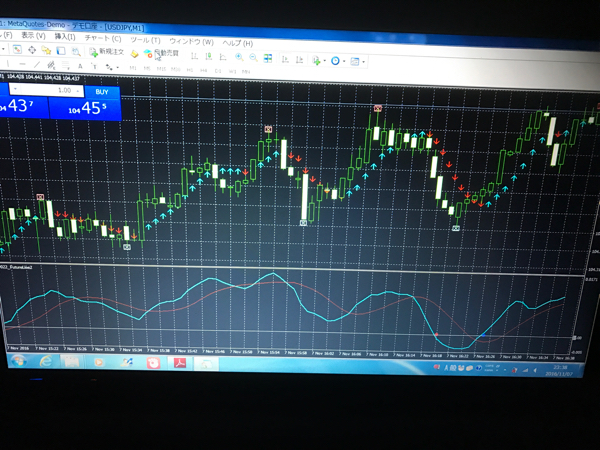The height and width of the screenshot is (450, 600).
Task: Open Internet Explorer from the taskbar
Action: coord(45,361)
